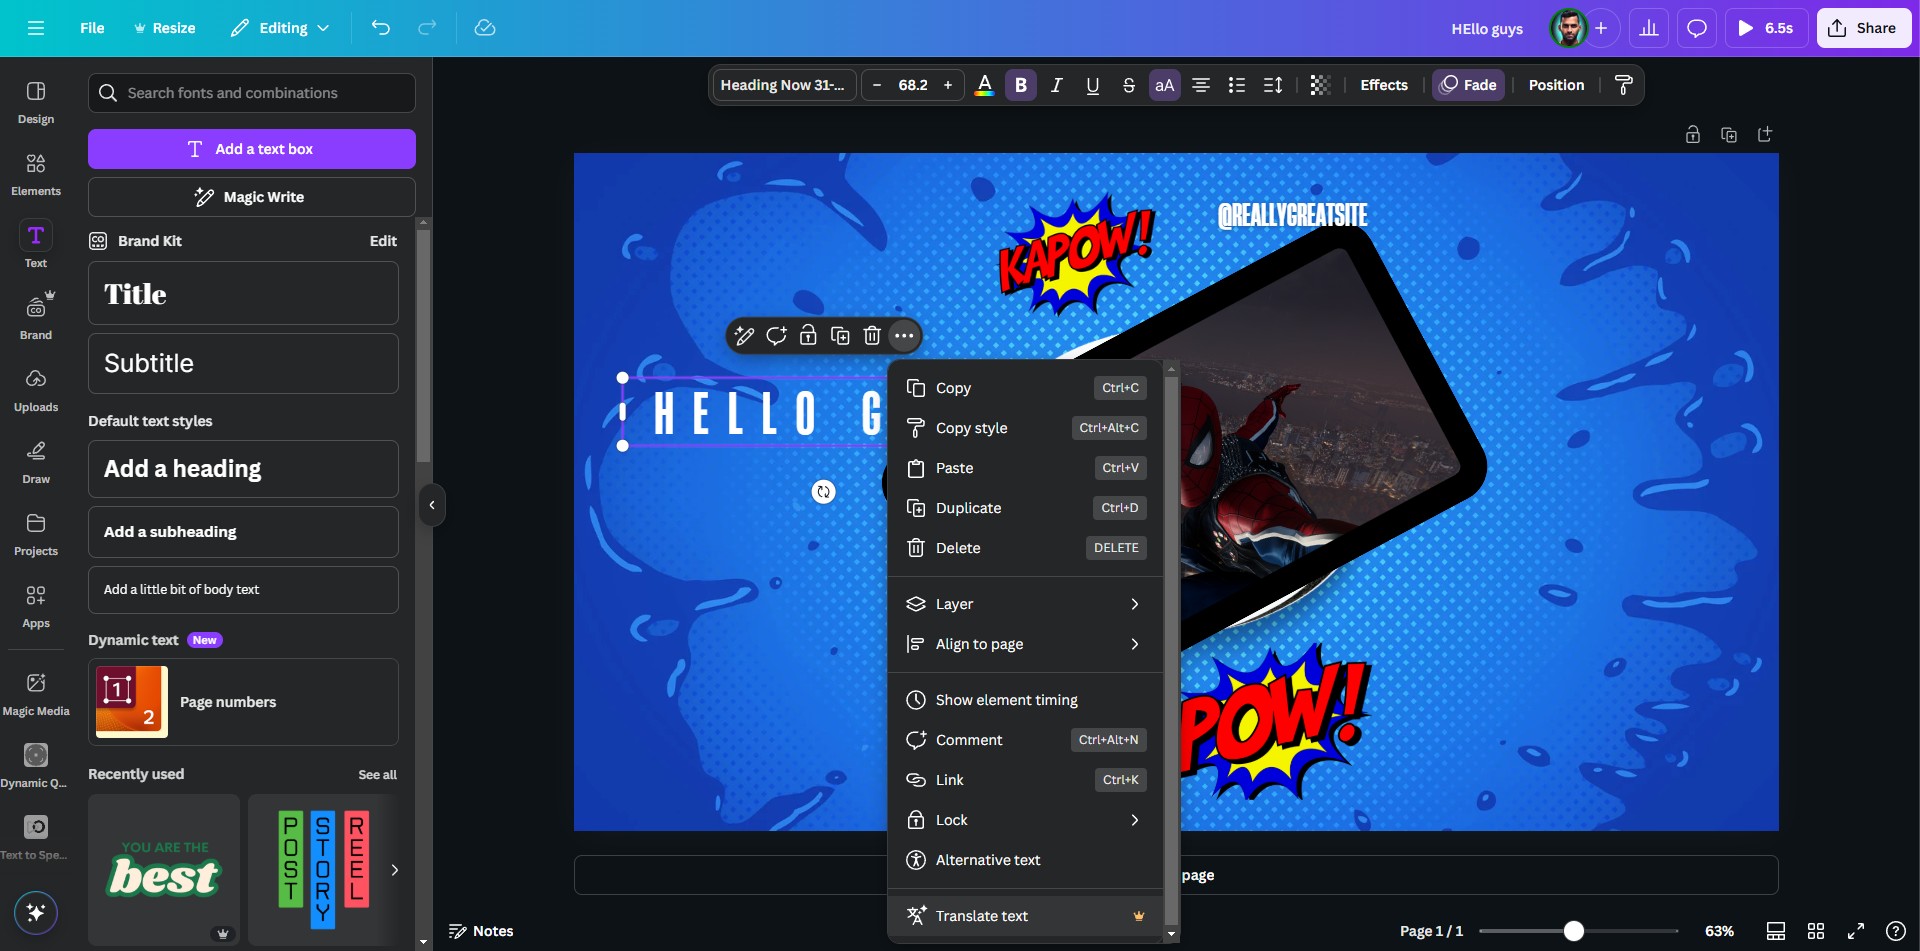The height and width of the screenshot is (951, 1920).
Task: Increase the font size with the plus button
Action: click(948, 85)
